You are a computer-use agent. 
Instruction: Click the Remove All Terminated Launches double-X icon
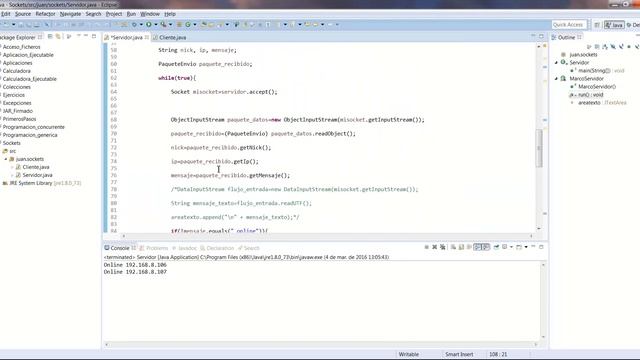pyautogui.click(x=443, y=247)
